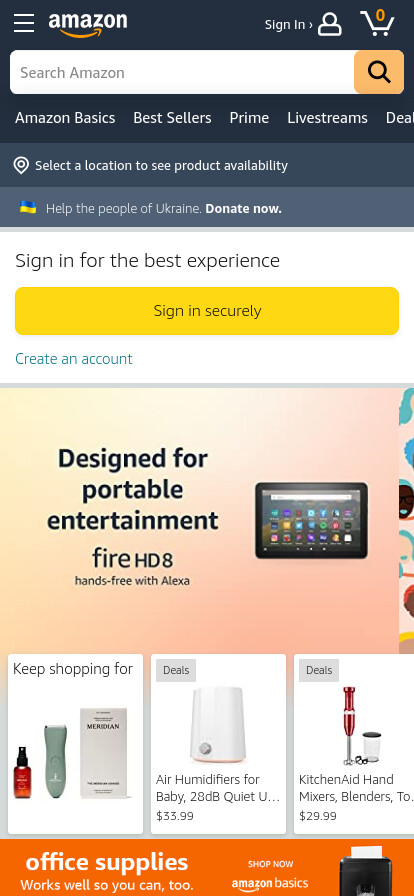Screen dimensions: 414x896
Task: Click the user account profile icon
Action: point(330,25)
